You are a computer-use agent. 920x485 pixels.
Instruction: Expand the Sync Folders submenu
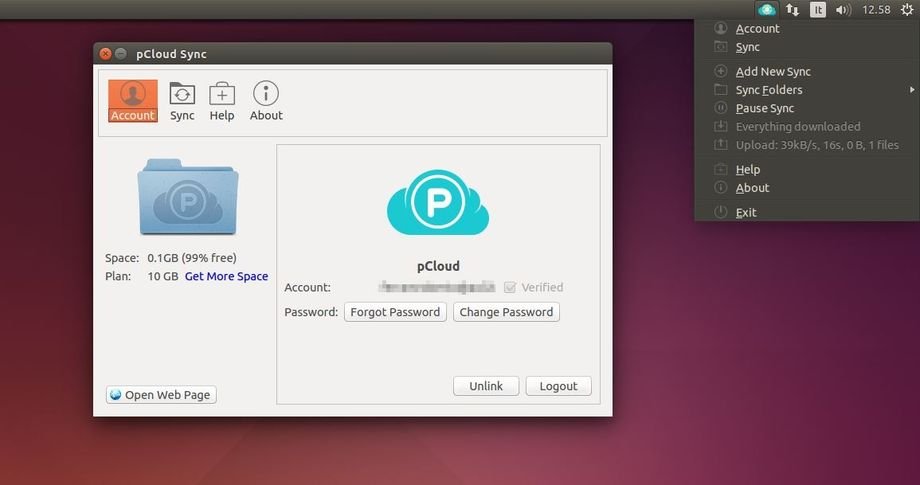point(769,90)
